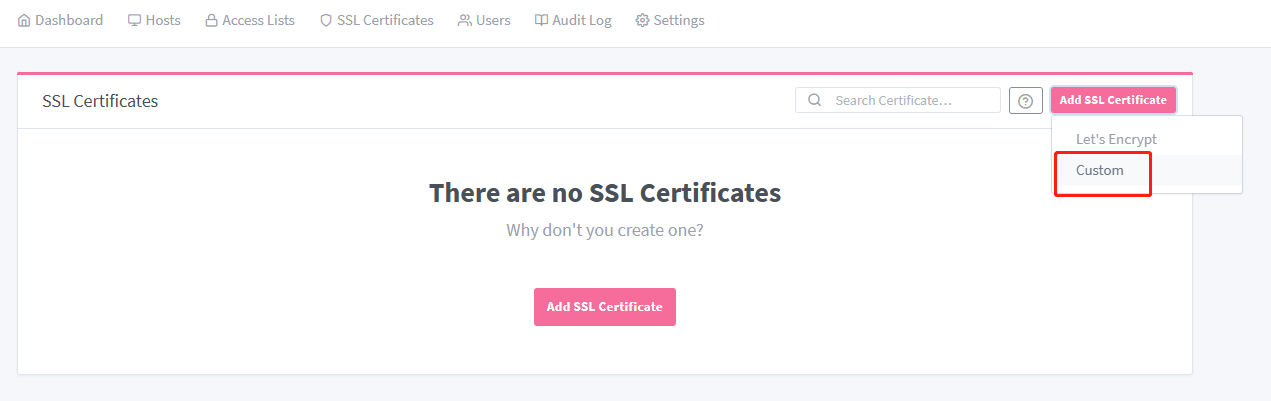The image size is (1271, 401).
Task: Go to the Dashboard text link
Action: 69,20
